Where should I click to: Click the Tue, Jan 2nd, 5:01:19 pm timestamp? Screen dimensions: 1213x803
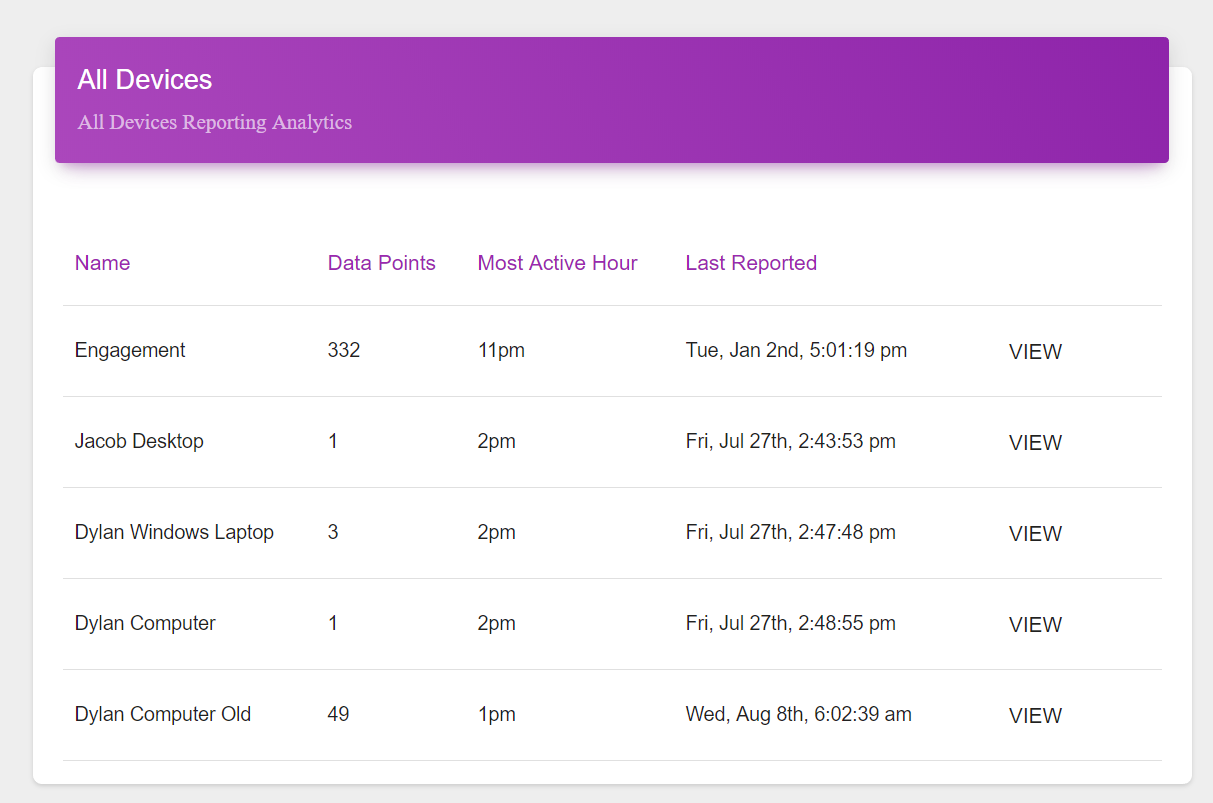click(796, 350)
